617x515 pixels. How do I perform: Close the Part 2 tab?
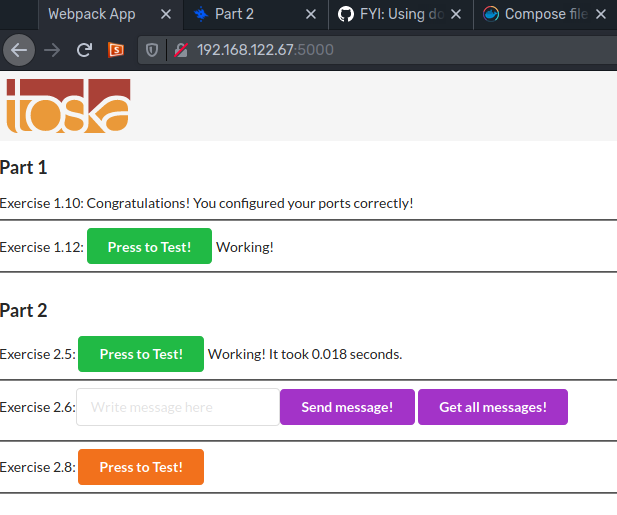click(x=310, y=14)
